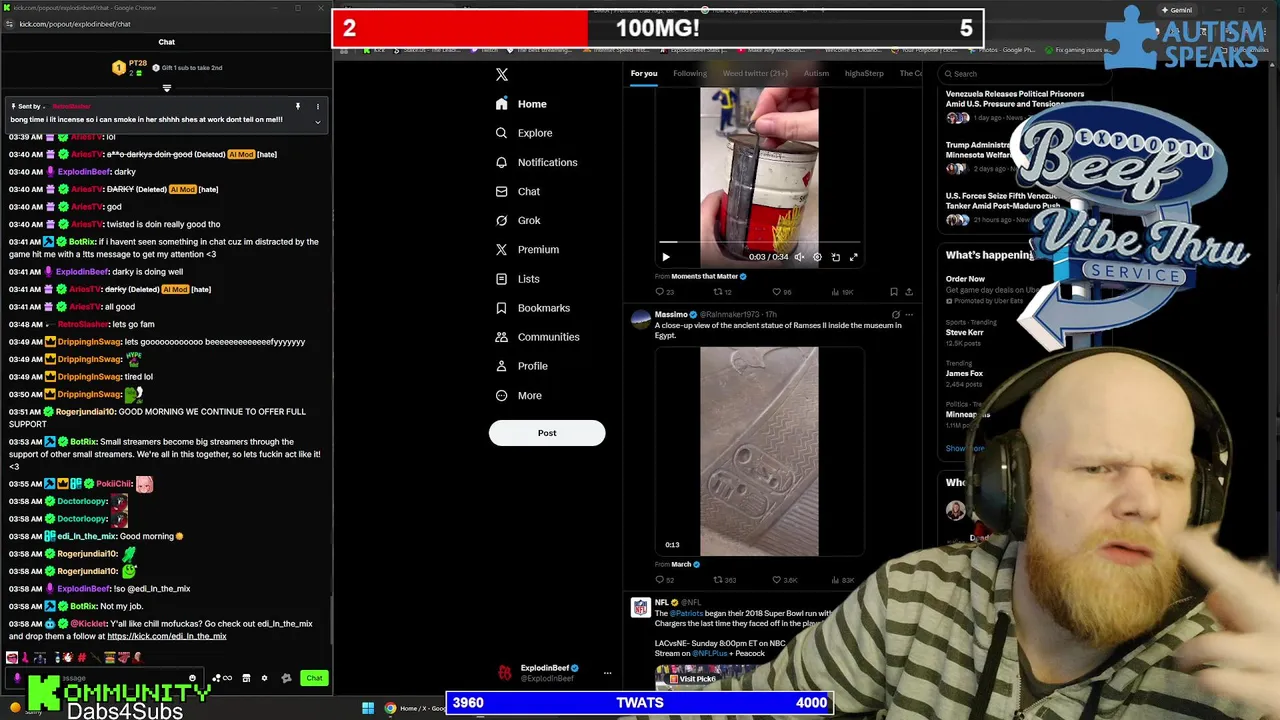Screen dimensions: 1280x720
Task: Click the X logo in sidebar
Action: [x=502, y=74]
